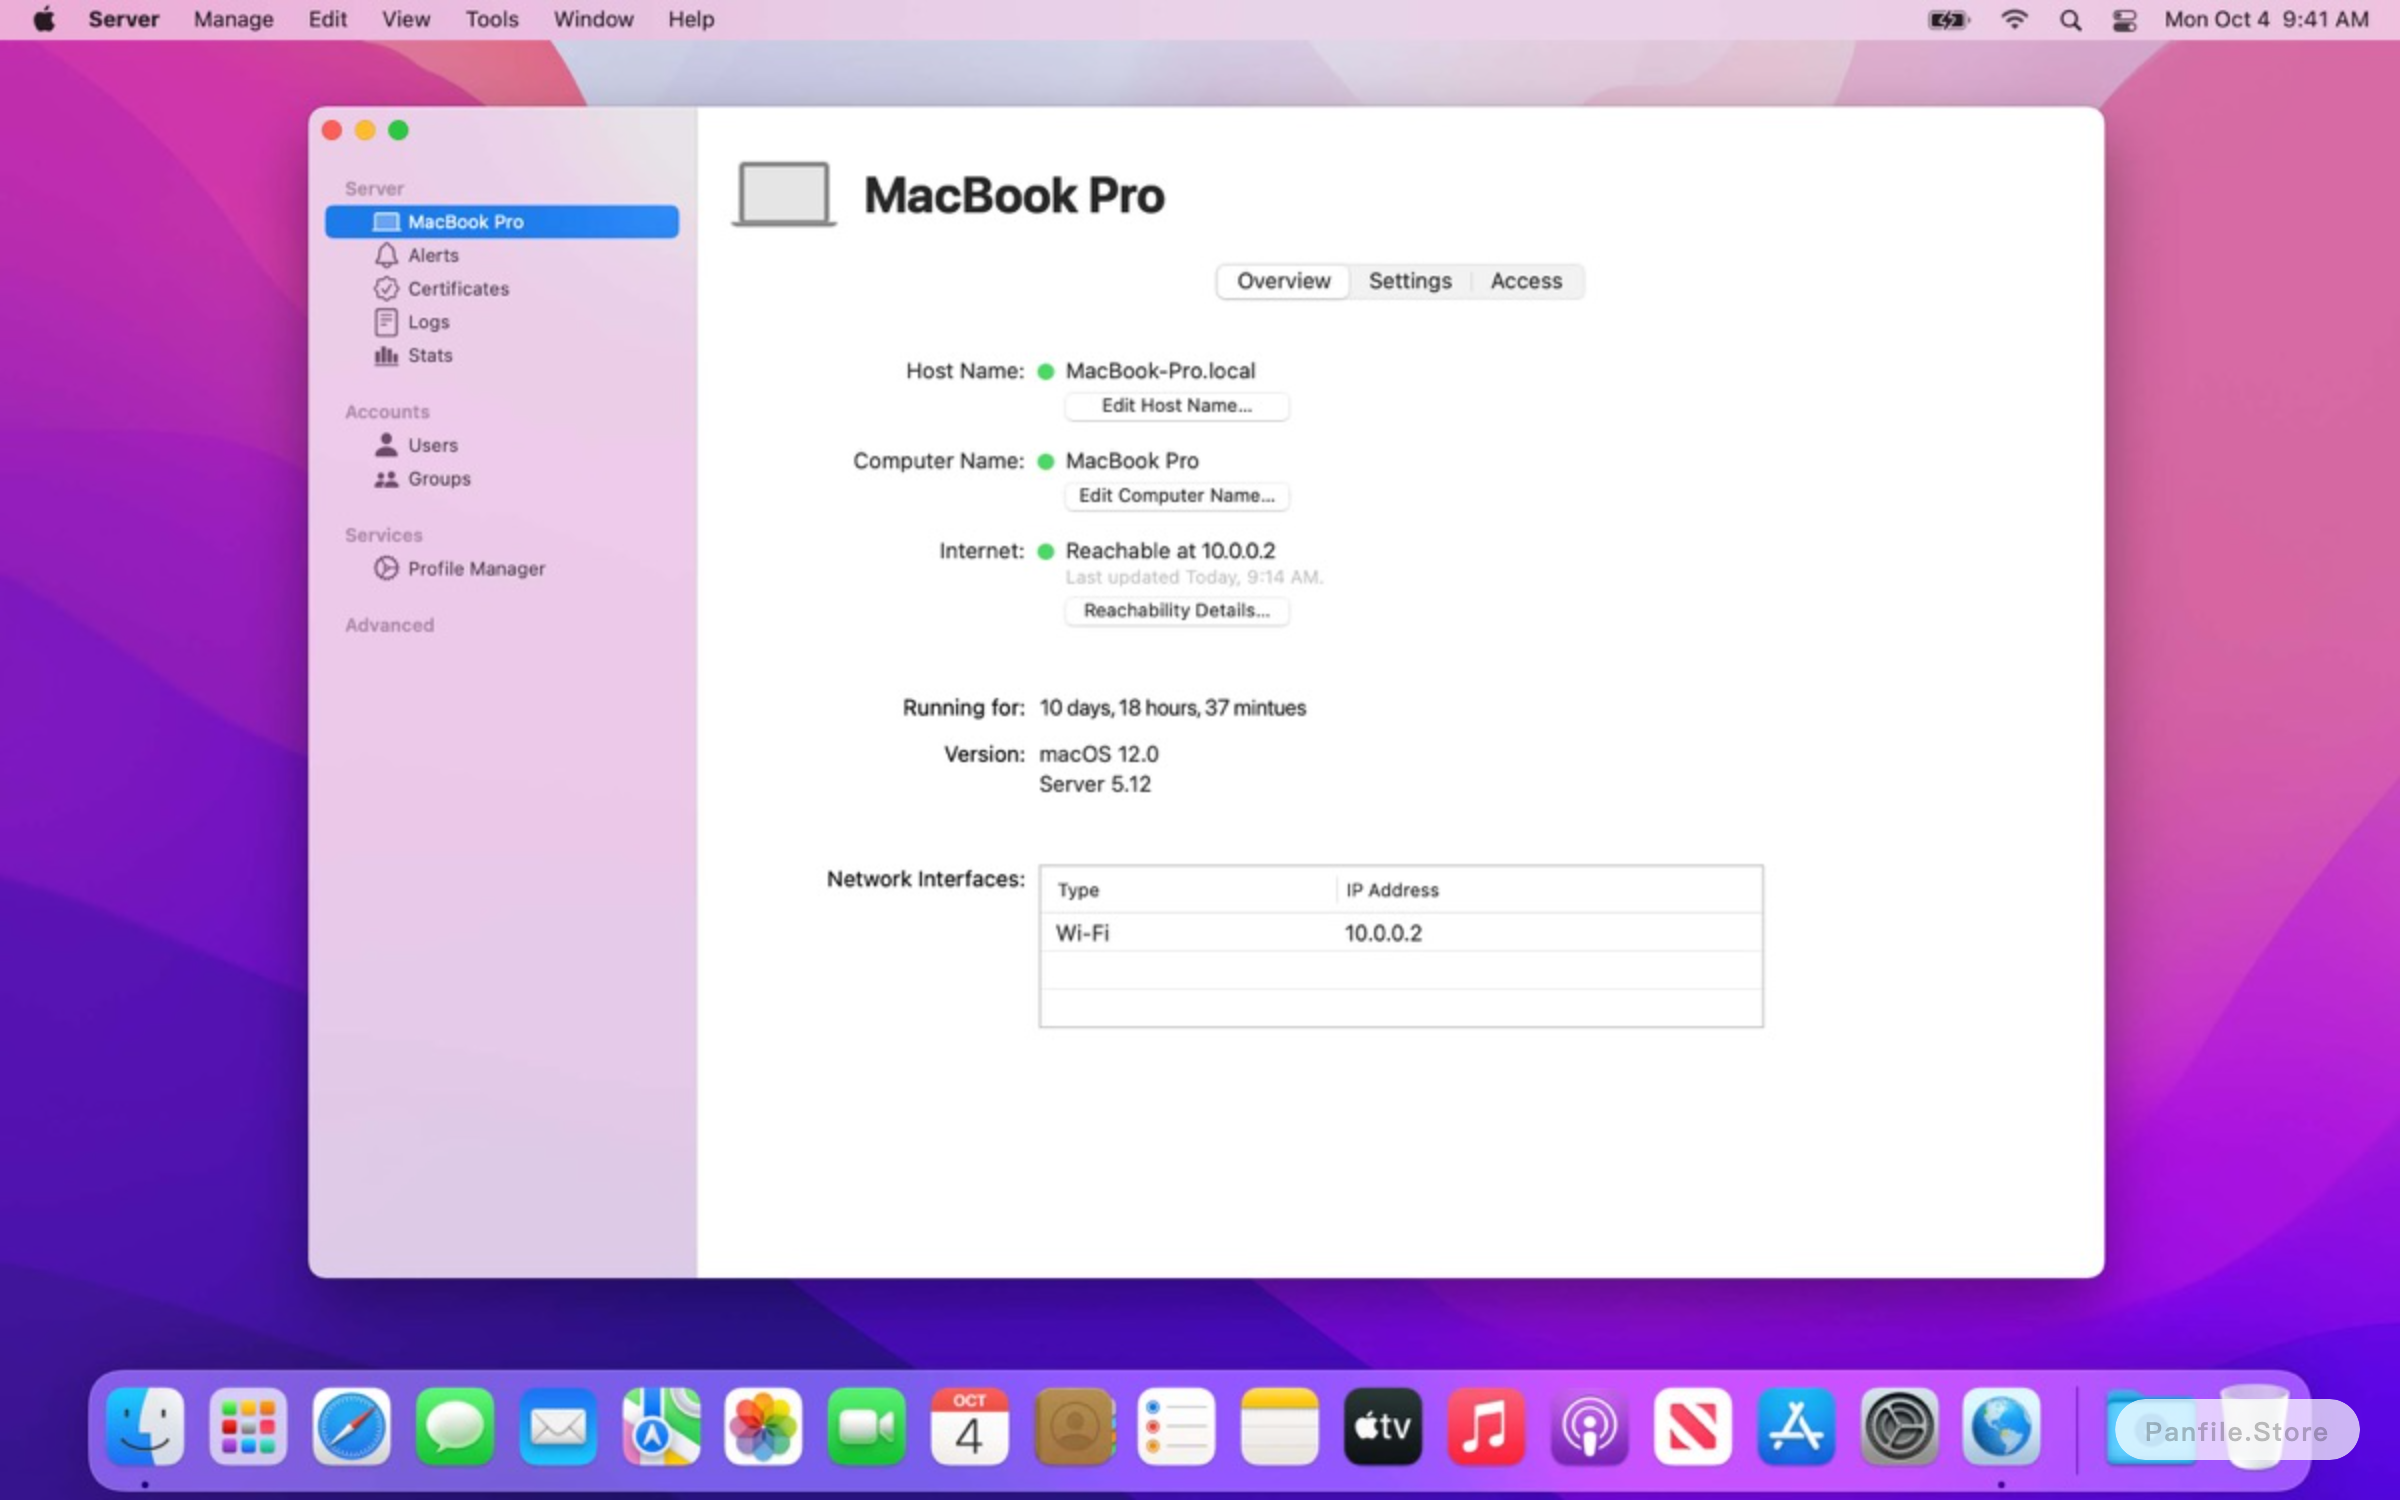
Task: Open the Apple menu
Action: 44,19
